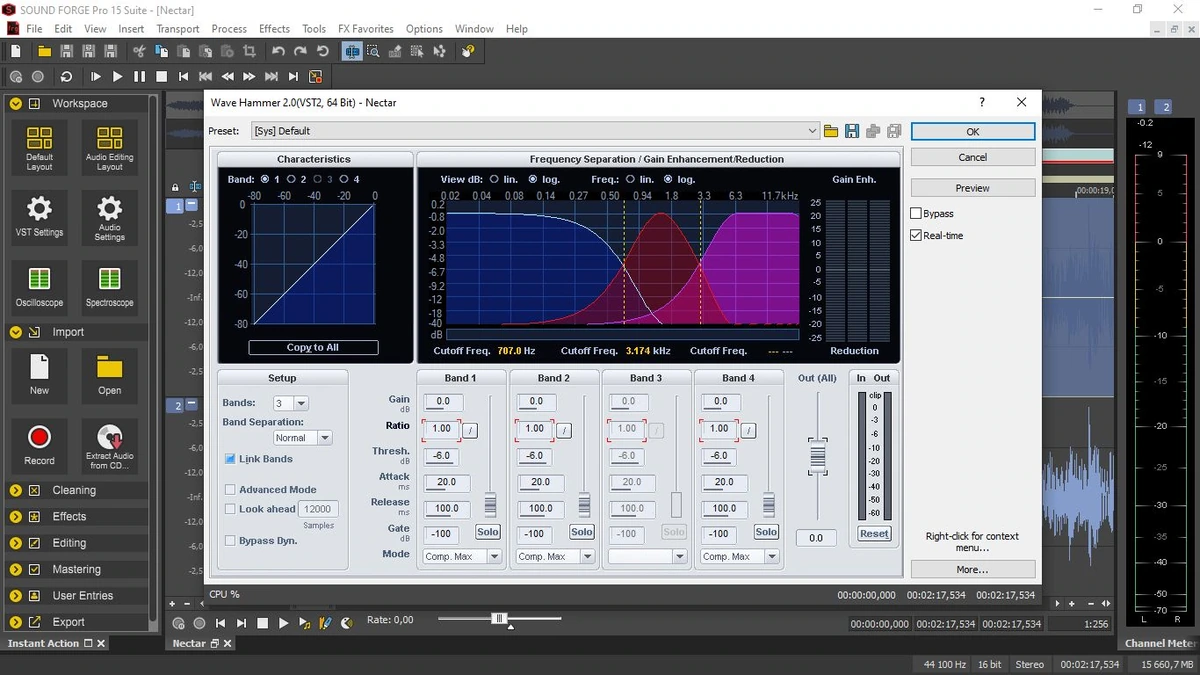This screenshot has height=675, width=1200.
Task: Open Band 2 Mode dropdown
Action: pyautogui.click(x=587, y=557)
